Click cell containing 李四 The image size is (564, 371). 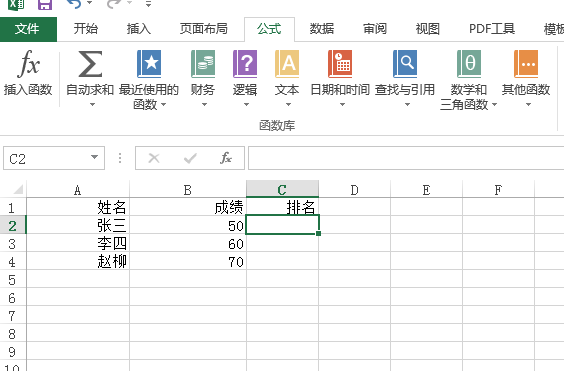pyautogui.click(x=78, y=243)
